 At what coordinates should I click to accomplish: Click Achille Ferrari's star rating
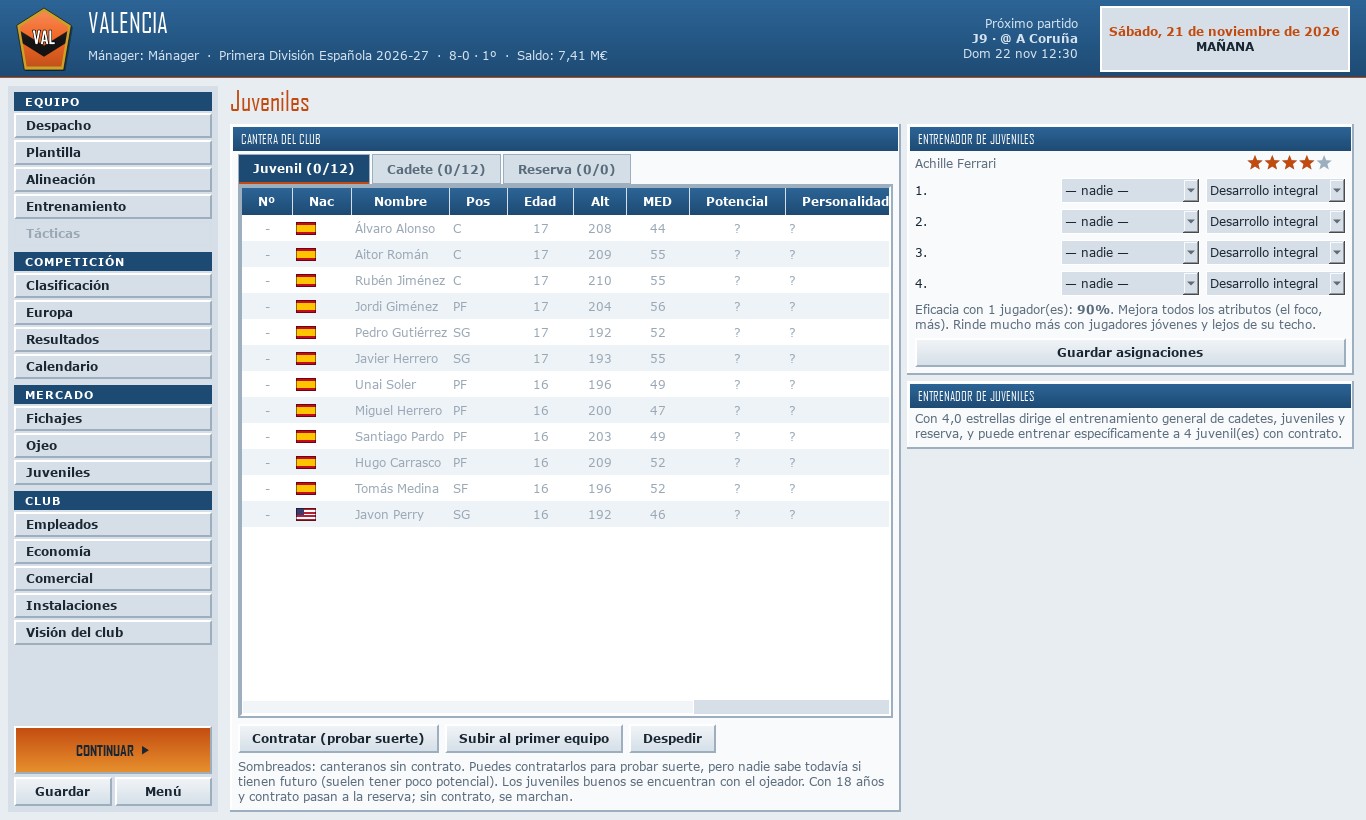[1289, 163]
